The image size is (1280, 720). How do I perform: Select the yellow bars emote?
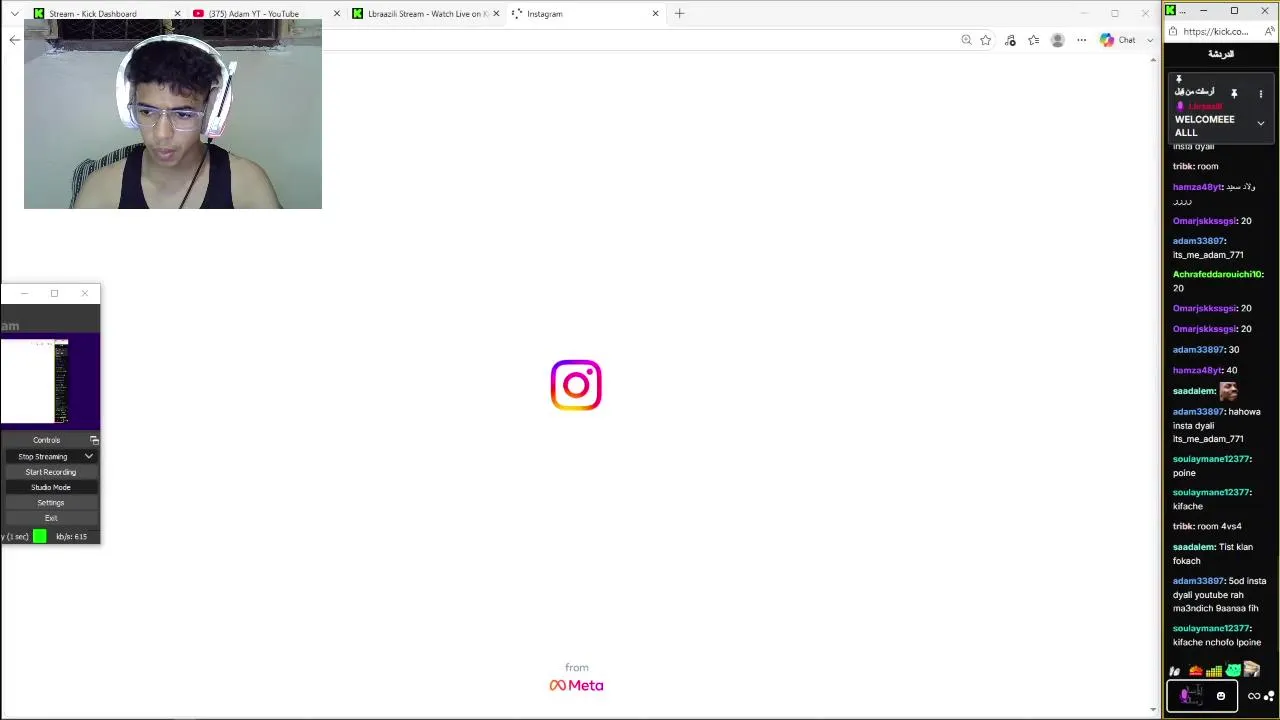(x=1214, y=671)
